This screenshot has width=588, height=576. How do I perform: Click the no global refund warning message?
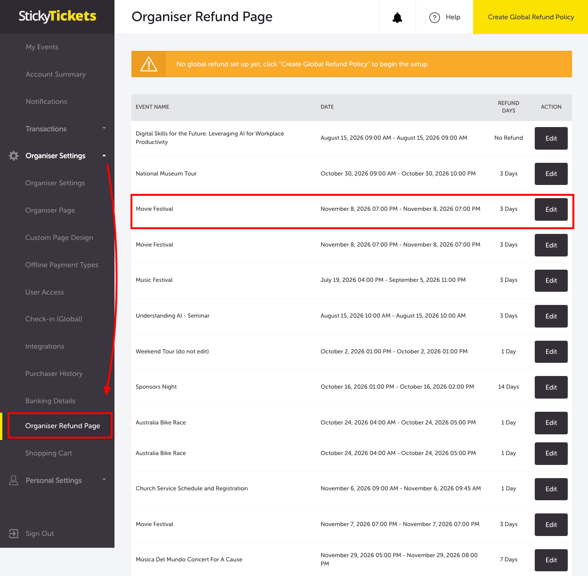coord(302,64)
